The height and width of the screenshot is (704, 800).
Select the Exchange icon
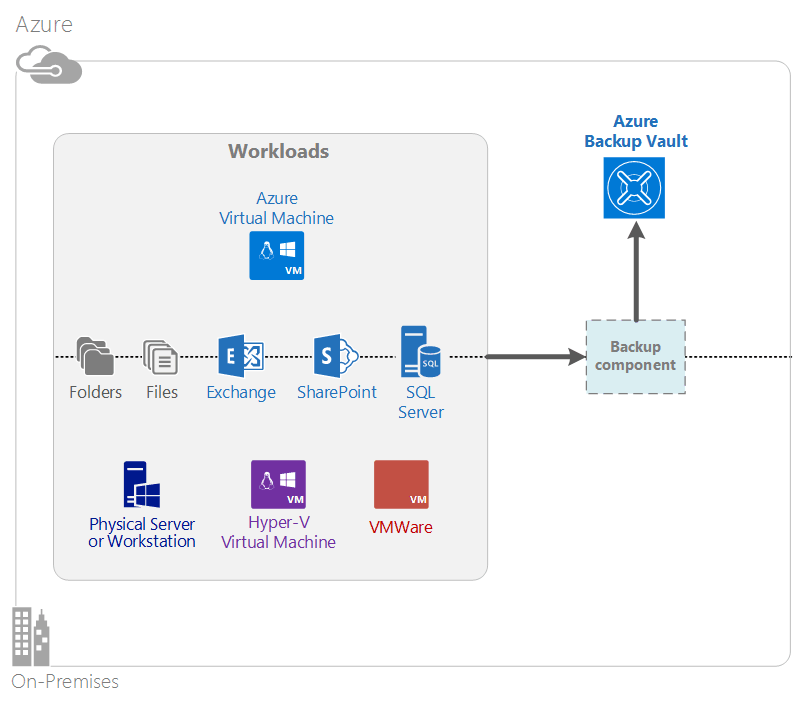tap(241, 356)
